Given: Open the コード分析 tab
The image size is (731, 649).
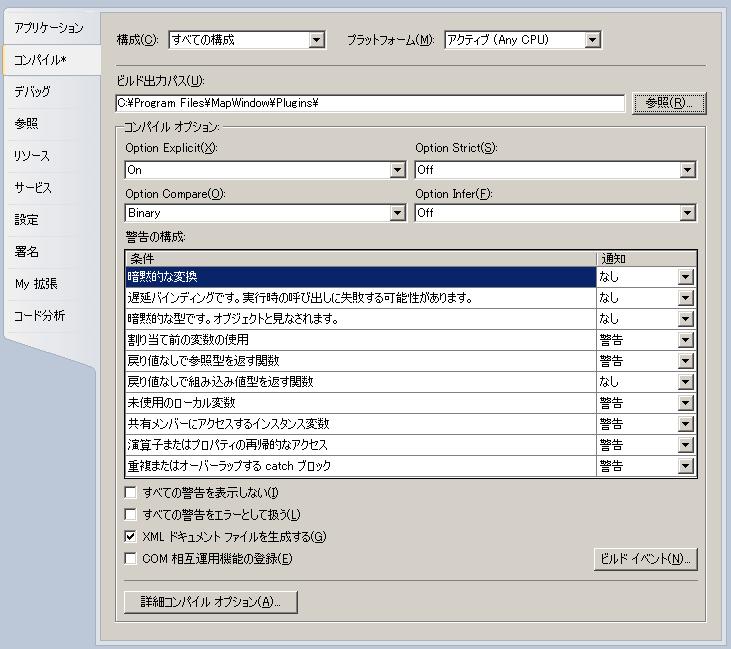Looking at the screenshot, I should coord(39,316).
